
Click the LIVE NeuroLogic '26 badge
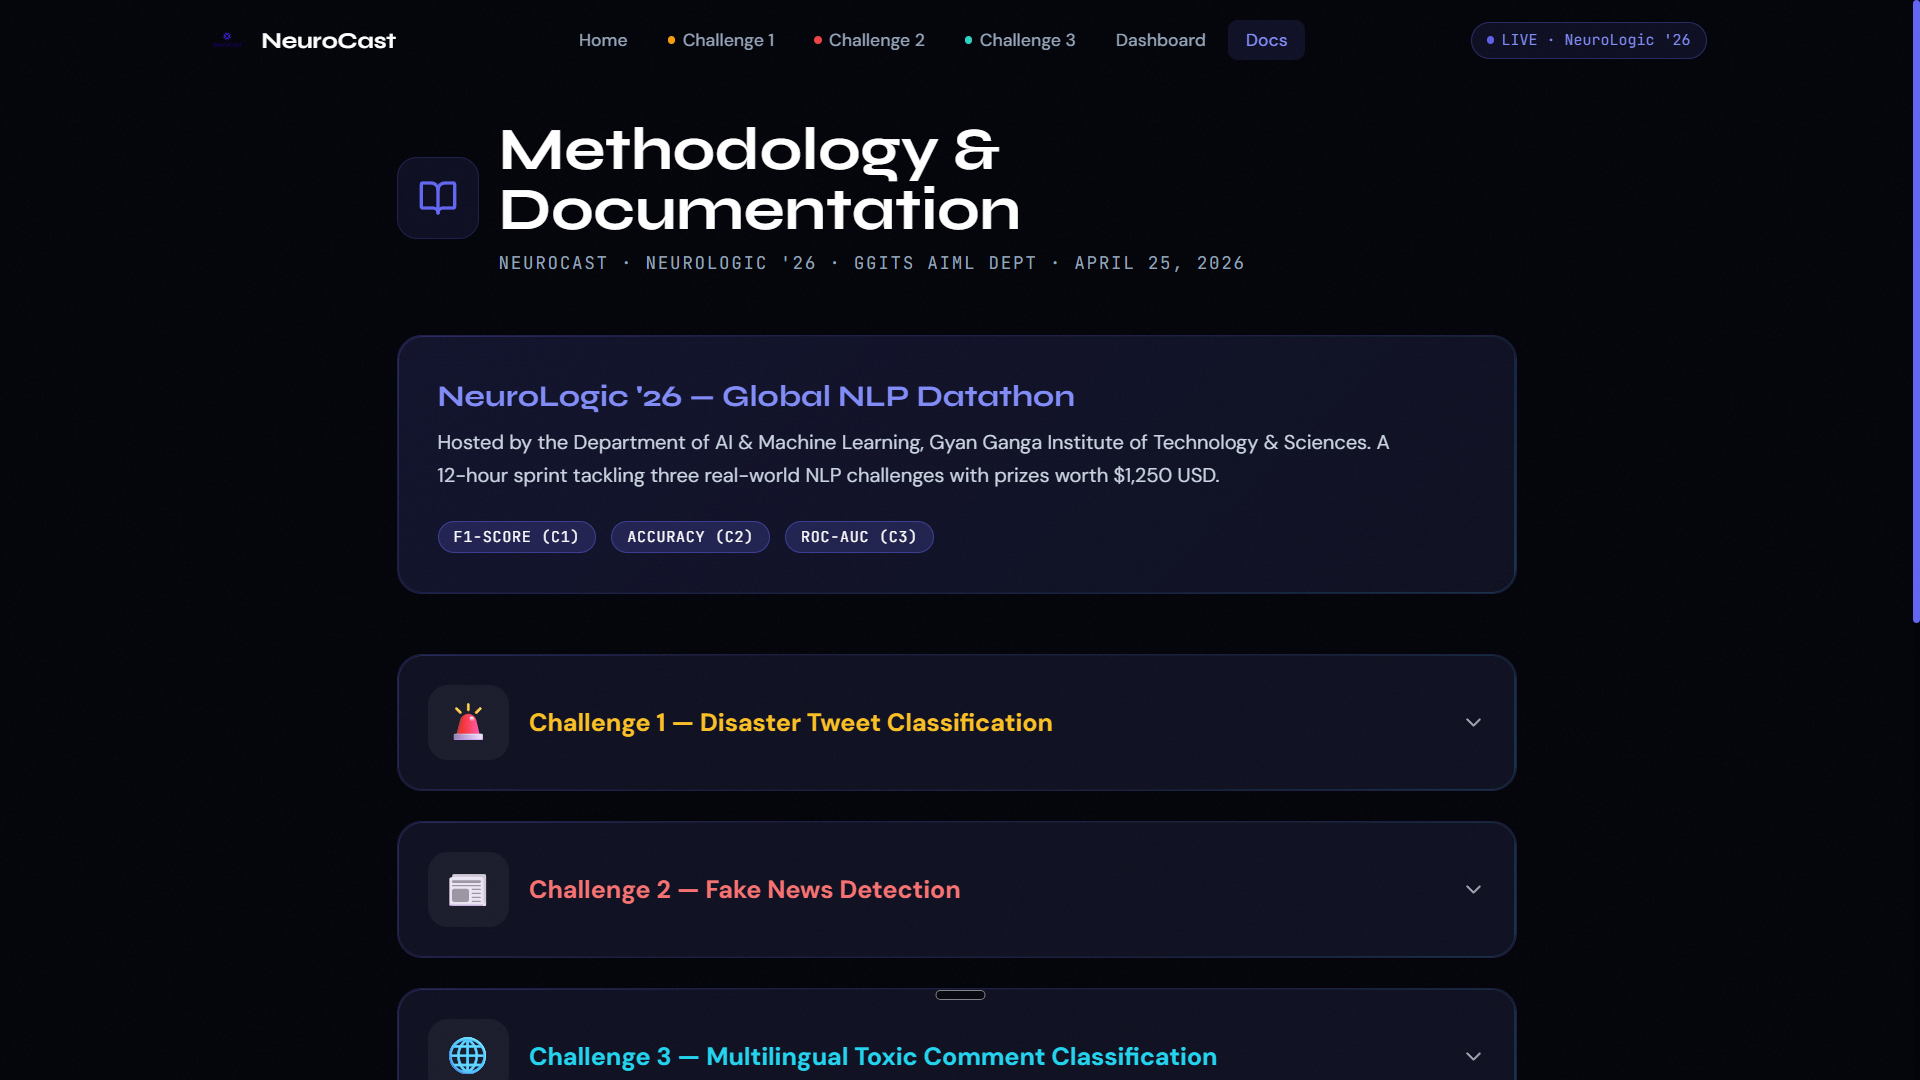1588,40
